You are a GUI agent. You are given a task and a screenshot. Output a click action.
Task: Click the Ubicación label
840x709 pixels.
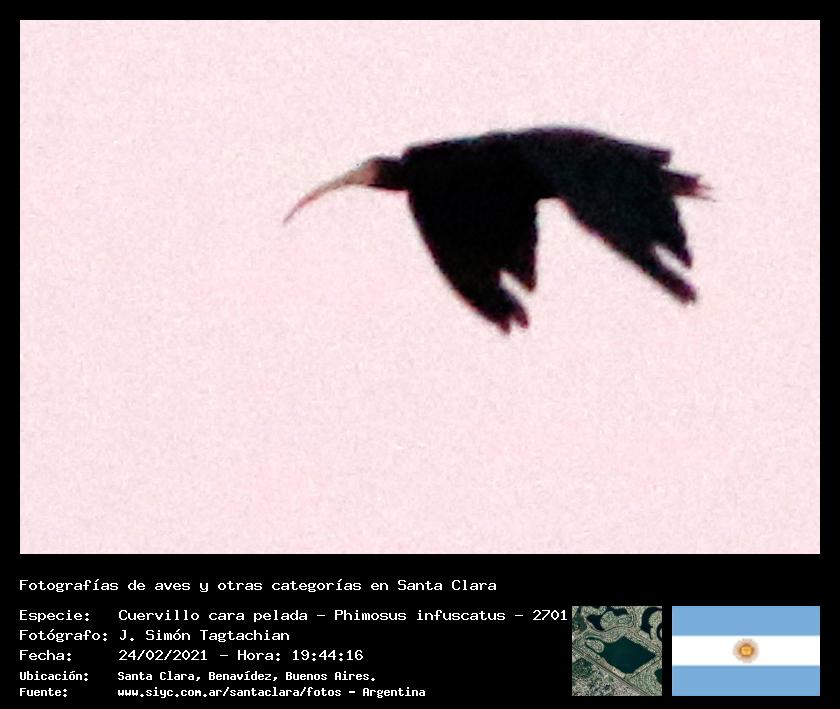(54, 676)
